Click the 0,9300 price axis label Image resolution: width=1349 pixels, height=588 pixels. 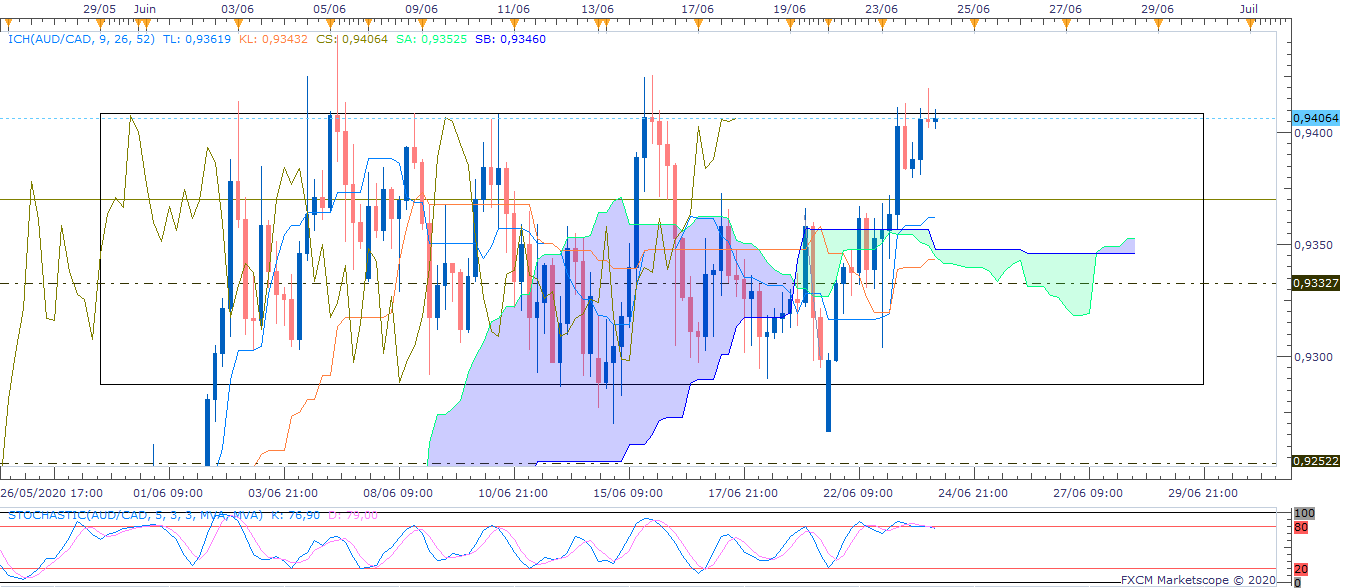(x=1312, y=356)
